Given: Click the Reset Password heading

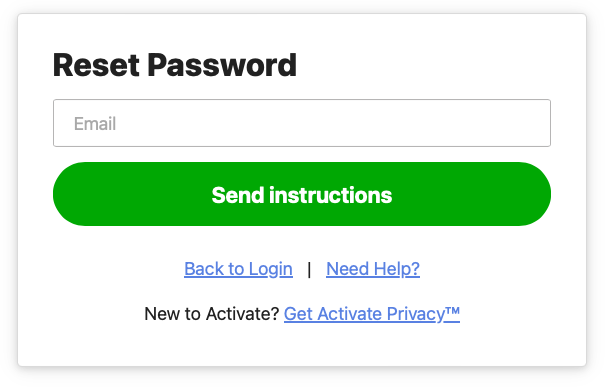Looking at the screenshot, I should point(174,65).
